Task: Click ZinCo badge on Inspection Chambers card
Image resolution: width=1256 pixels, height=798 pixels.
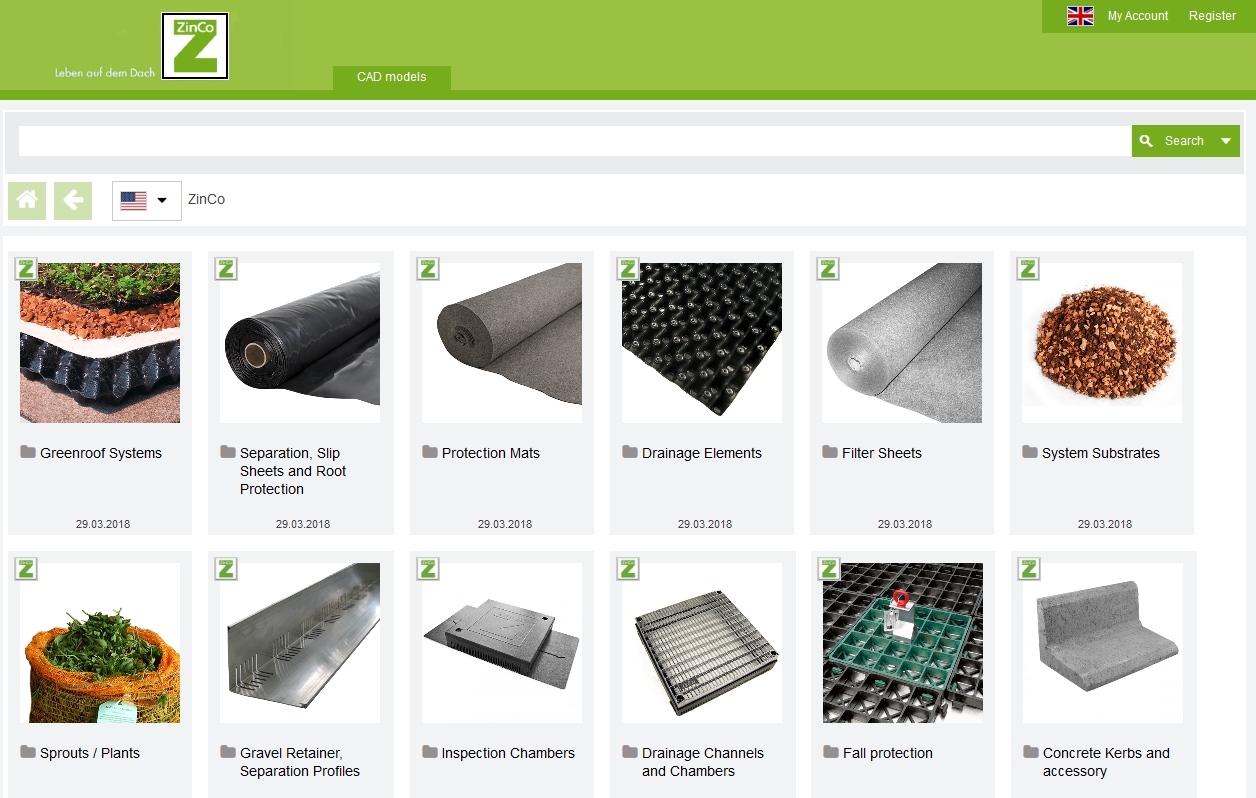Action: (428, 568)
